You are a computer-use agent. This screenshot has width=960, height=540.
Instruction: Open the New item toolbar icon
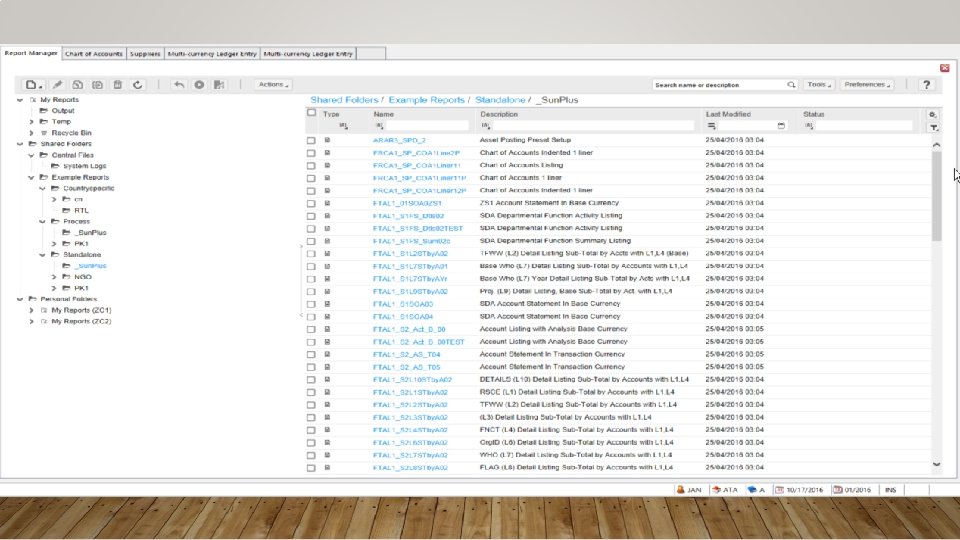coord(32,84)
